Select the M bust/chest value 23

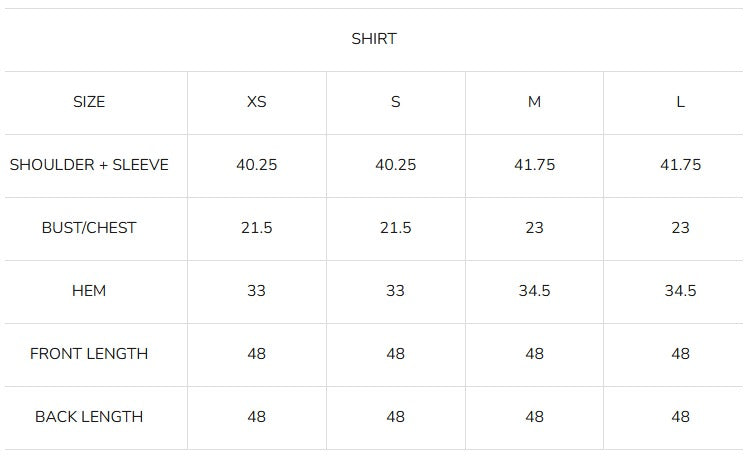click(x=534, y=228)
